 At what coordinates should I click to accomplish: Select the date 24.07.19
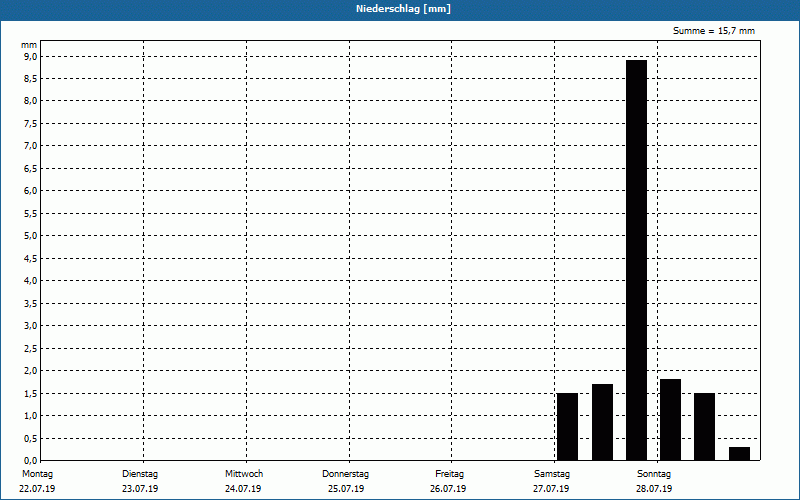(243, 489)
